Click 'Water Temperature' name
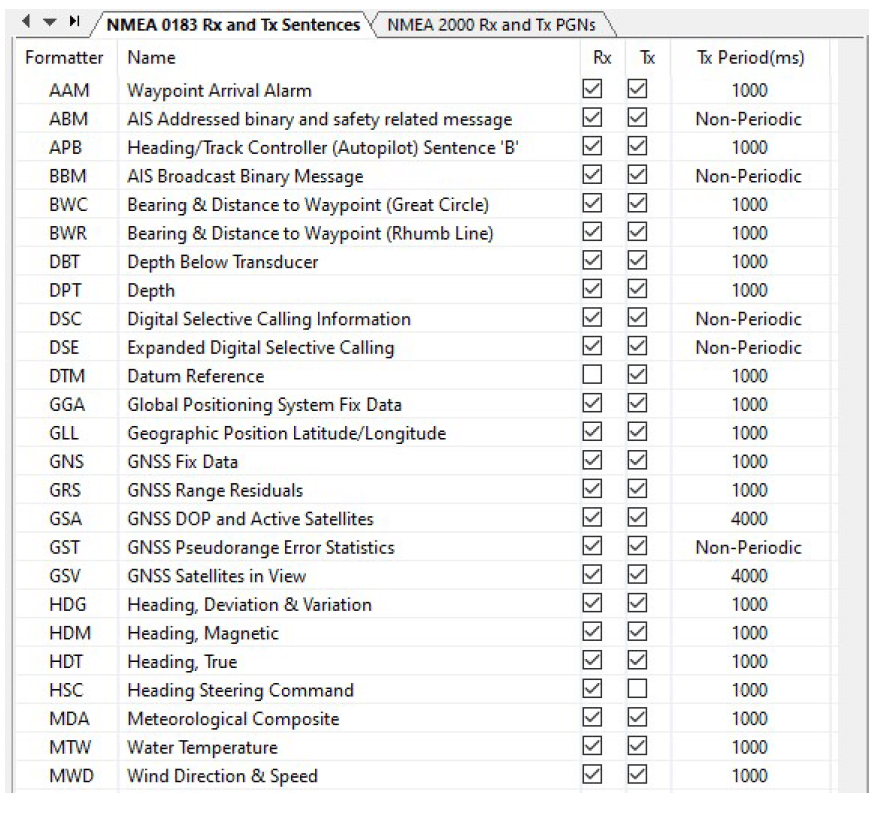893x813 pixels. 203,748
